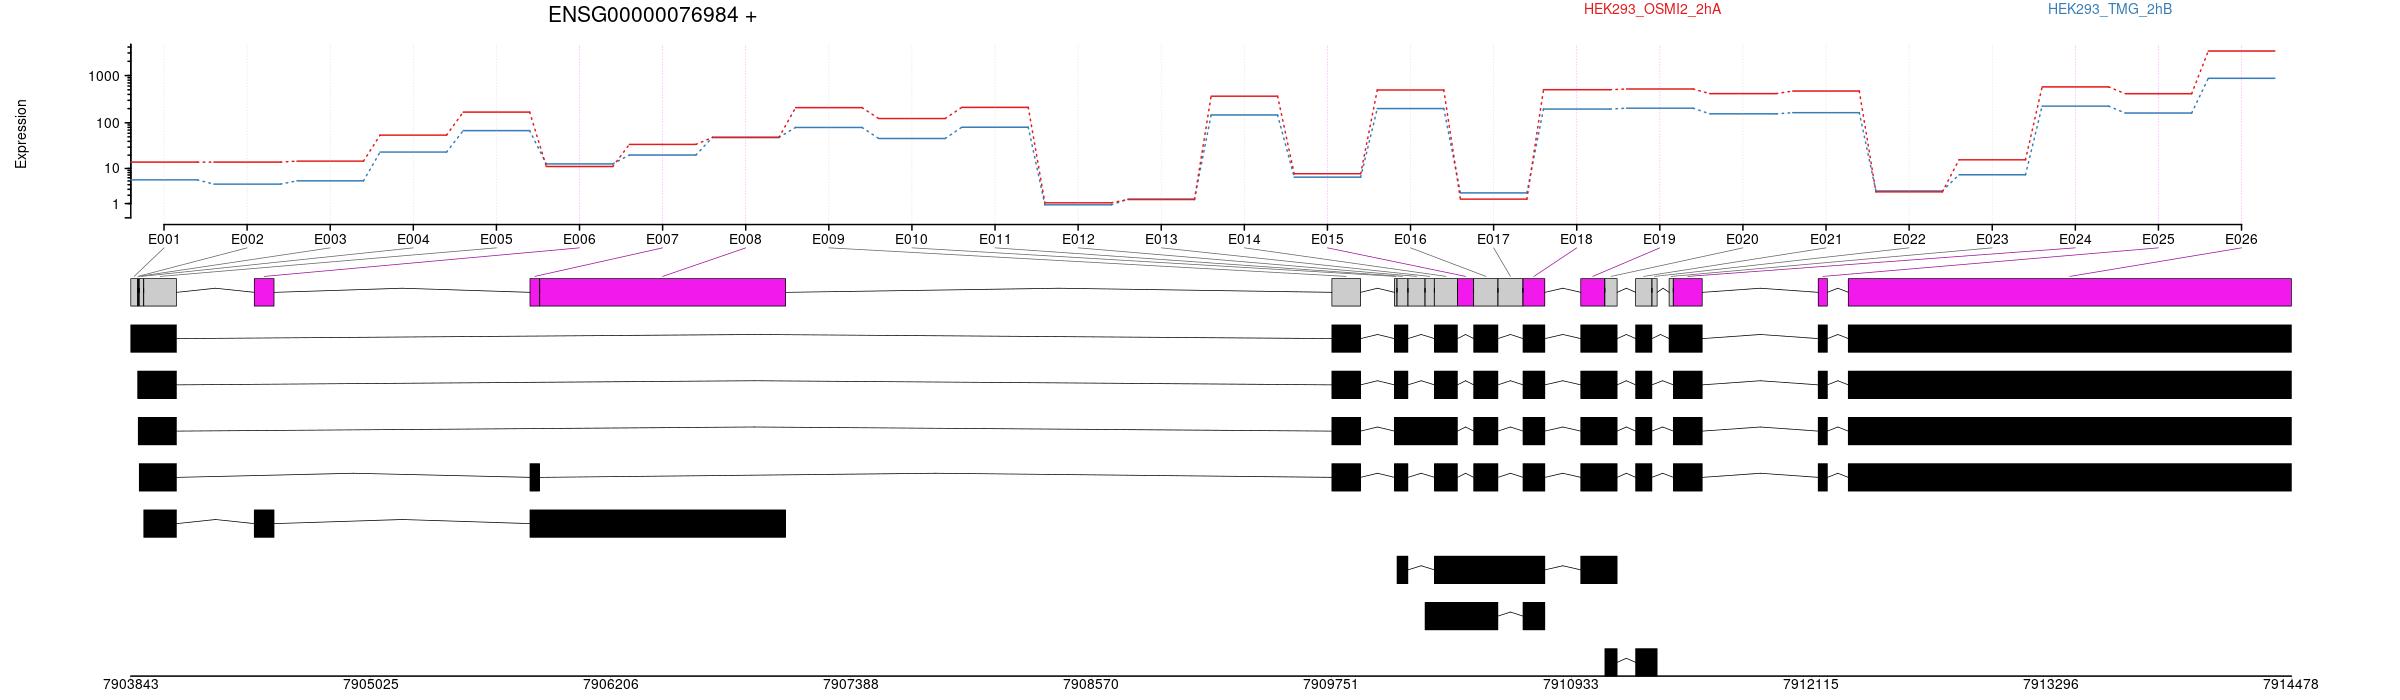Click the E013 exon label
The image size is (2400, 700).
pos(1161,239)
